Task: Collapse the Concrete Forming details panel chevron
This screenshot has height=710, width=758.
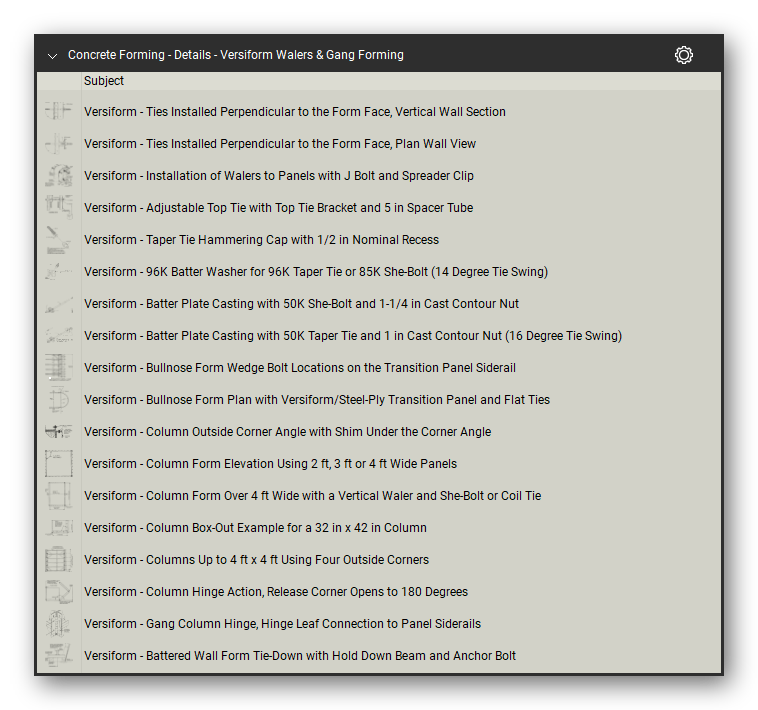Action: [52, 56]
